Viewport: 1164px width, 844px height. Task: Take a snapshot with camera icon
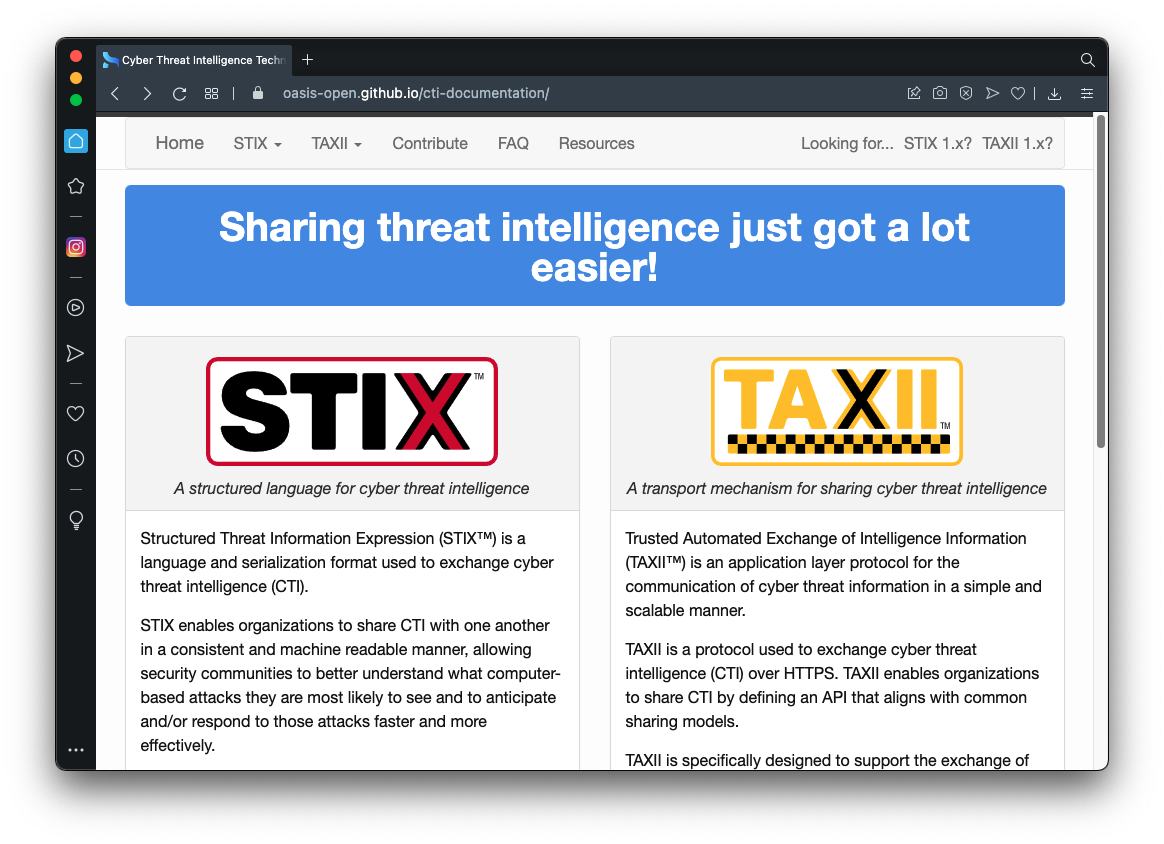tap(940, 94)
